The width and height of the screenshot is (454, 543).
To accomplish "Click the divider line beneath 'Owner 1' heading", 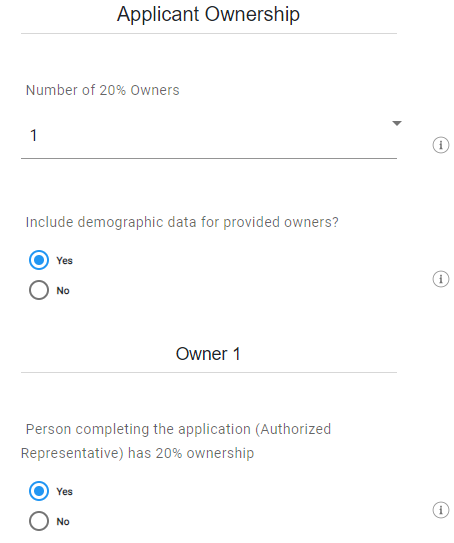I will [209, 373].
